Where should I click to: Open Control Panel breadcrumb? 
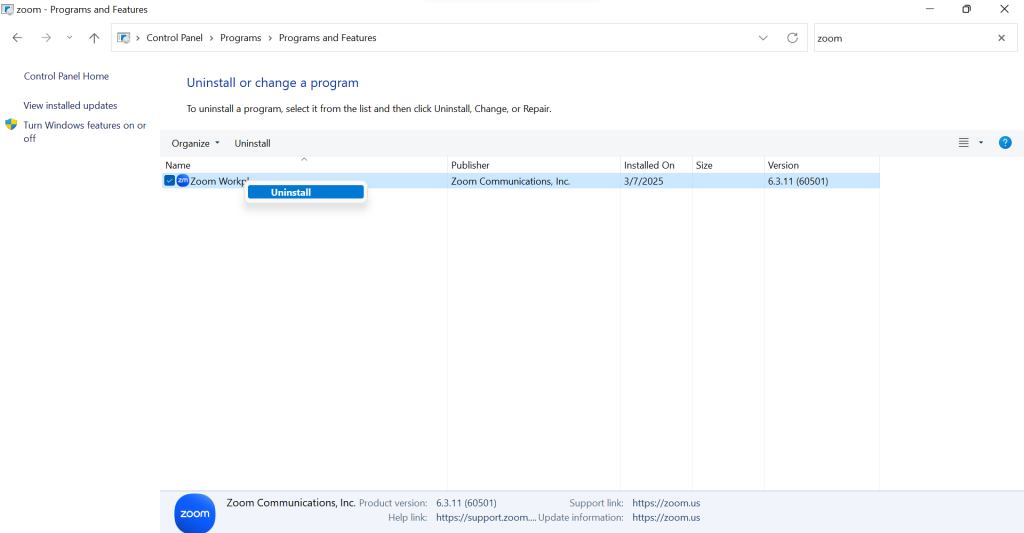(x=174, y=38)
